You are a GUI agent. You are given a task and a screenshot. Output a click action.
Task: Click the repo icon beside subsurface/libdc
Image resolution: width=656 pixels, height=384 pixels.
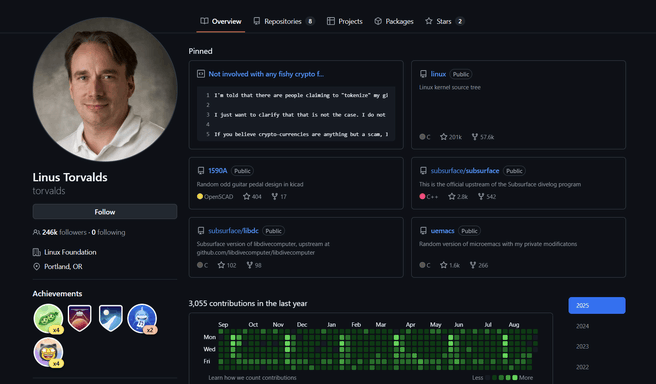click(201, 231)
